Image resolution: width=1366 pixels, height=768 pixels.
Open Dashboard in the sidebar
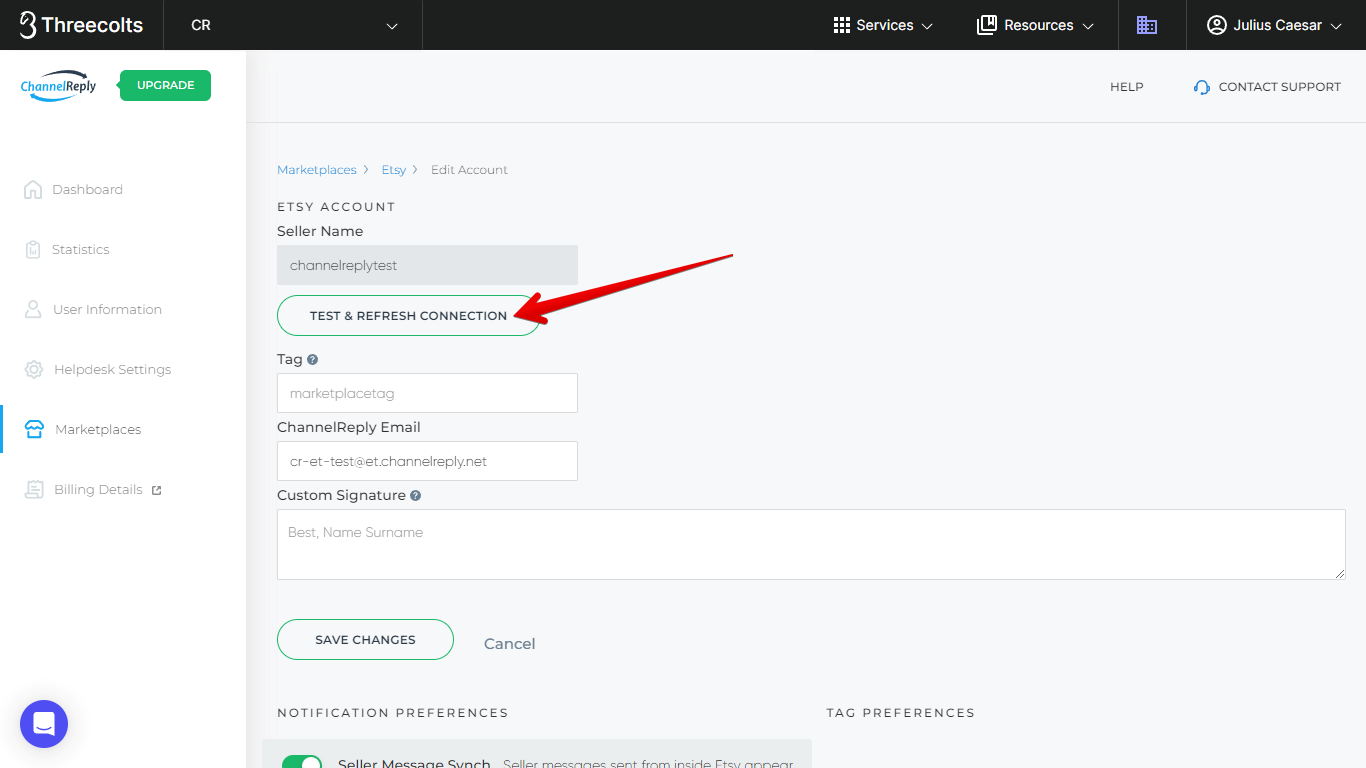88,189
